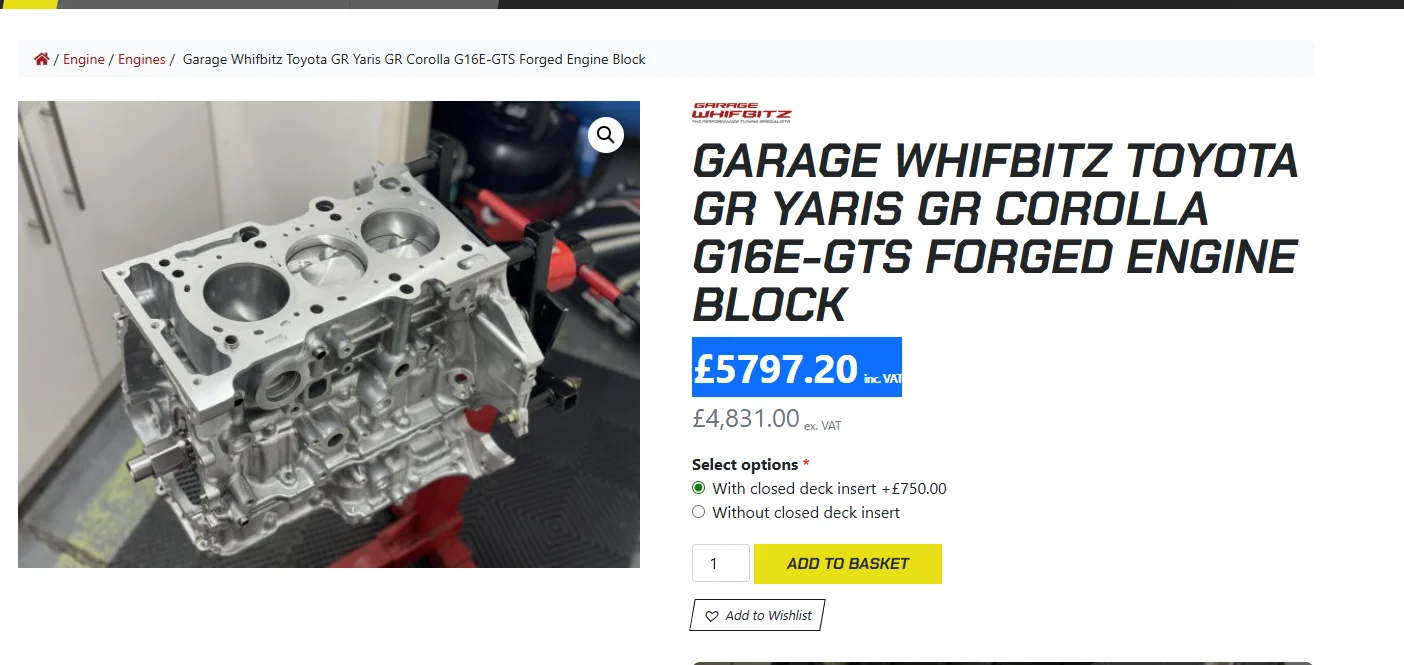The height and width of the screenshot is (665, 1404).
Task: Go to the home page via house icon
Action: coord(41,59)
